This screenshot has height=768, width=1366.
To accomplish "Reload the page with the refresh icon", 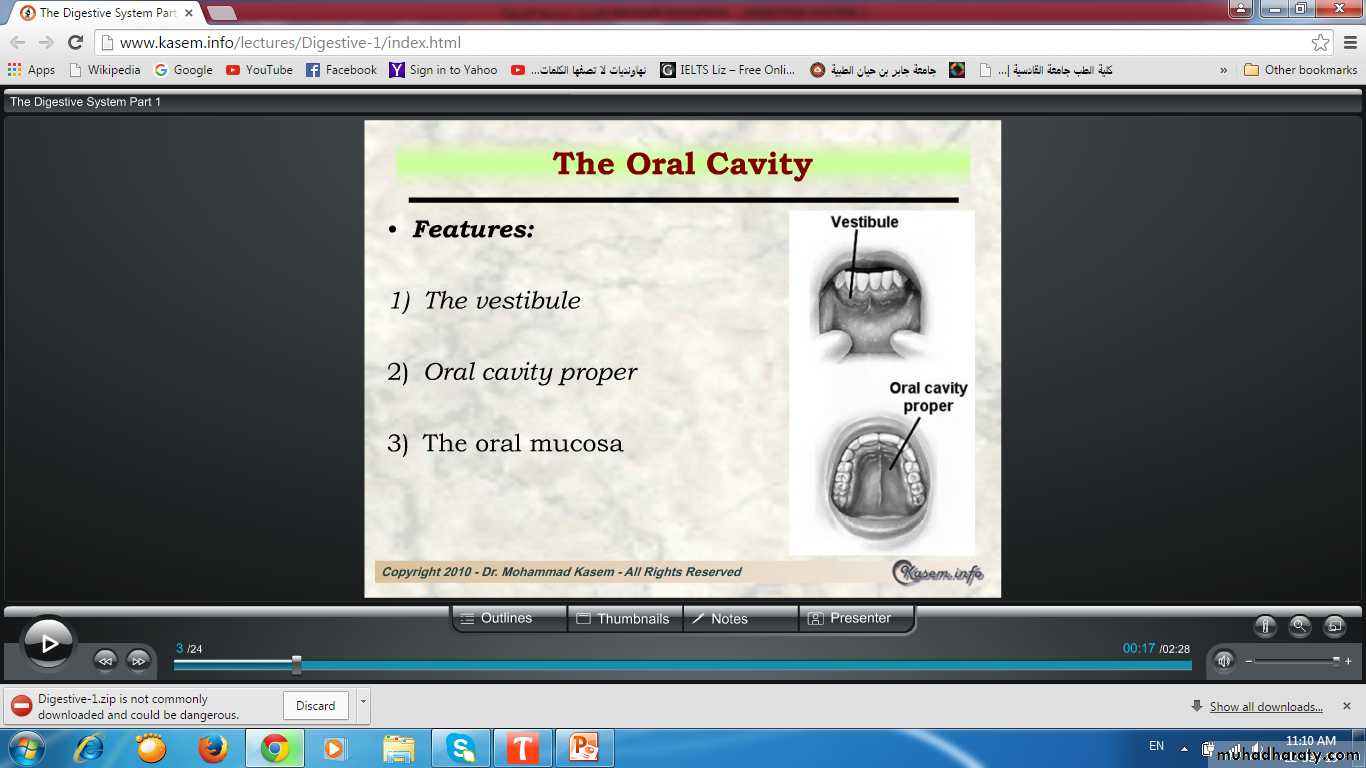I will click(x=75, y=43).
